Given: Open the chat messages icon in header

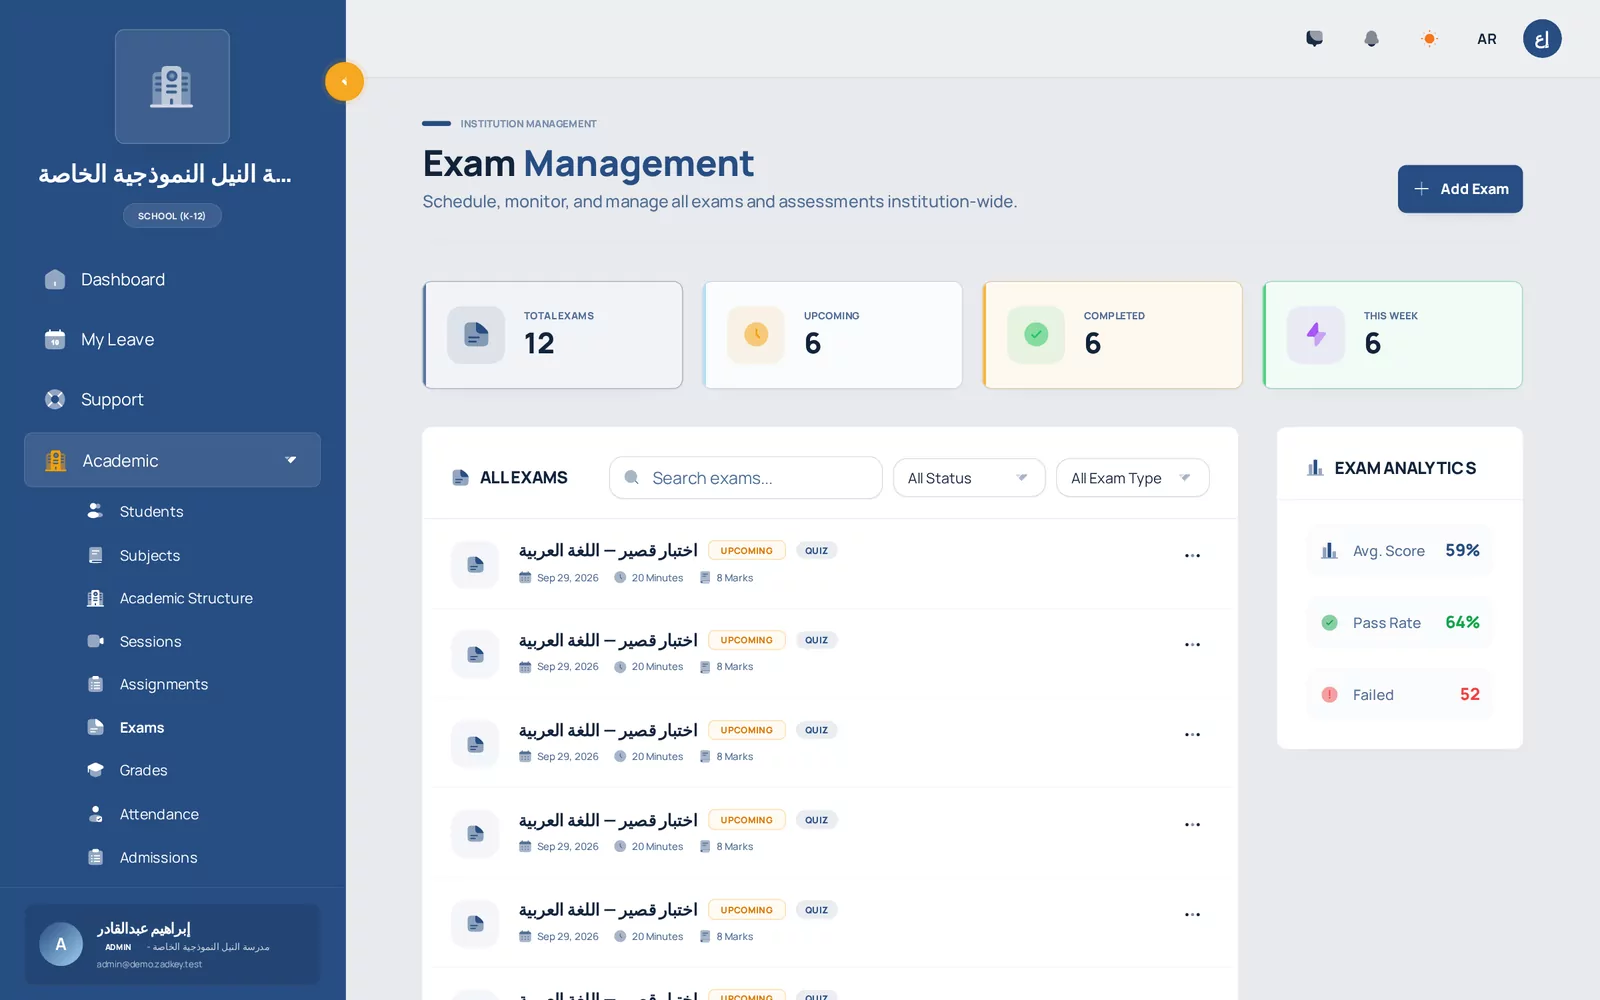Looking at the screenshot, I should [1314, 39].
